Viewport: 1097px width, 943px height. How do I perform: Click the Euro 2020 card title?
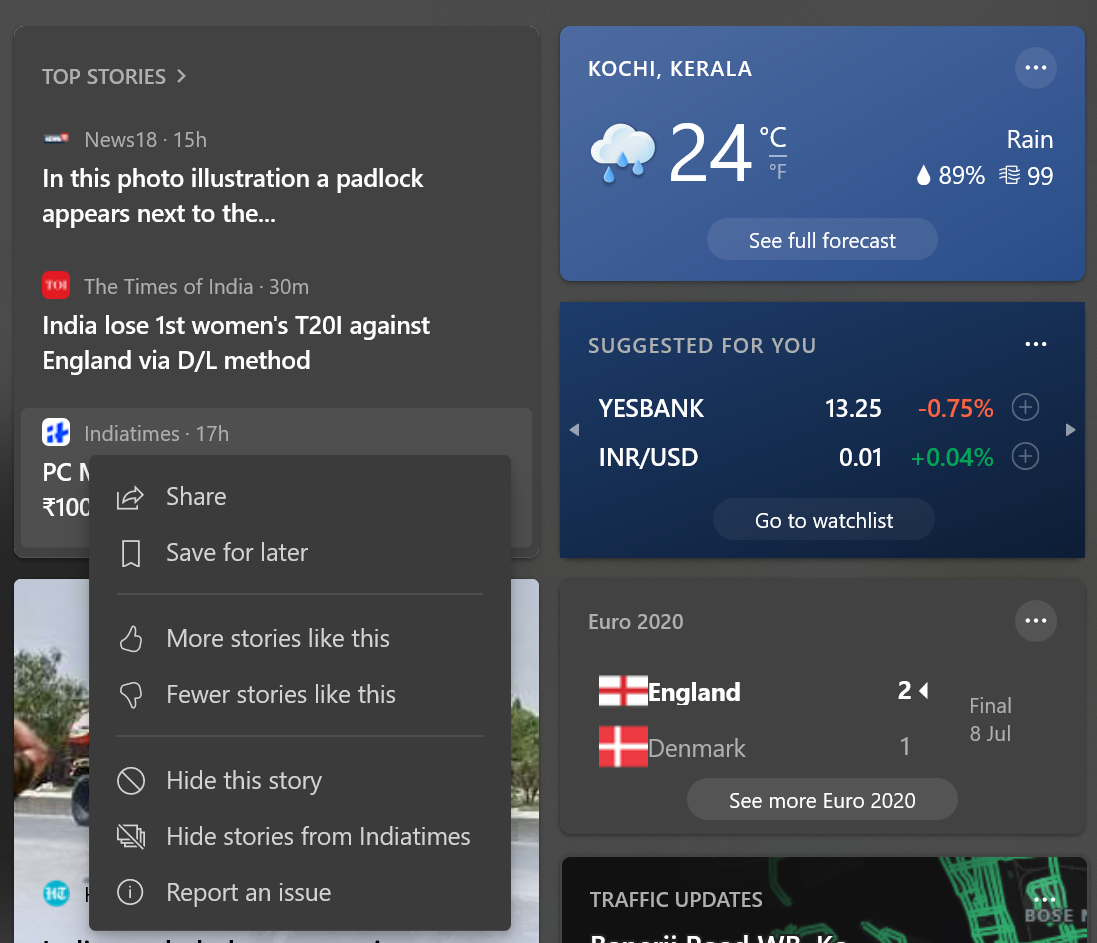point(635,622)
